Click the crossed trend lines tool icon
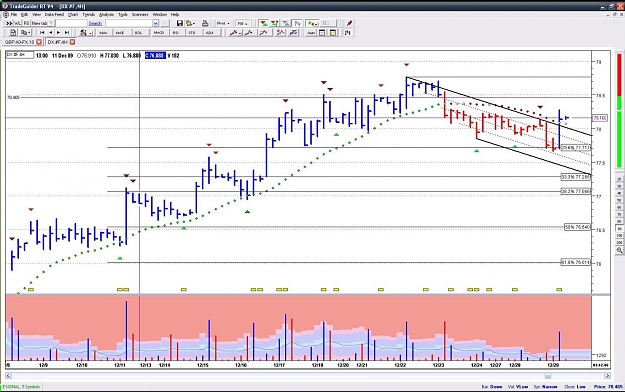The height and width of the screenshot is (392, 625). [x=281, y=33]
